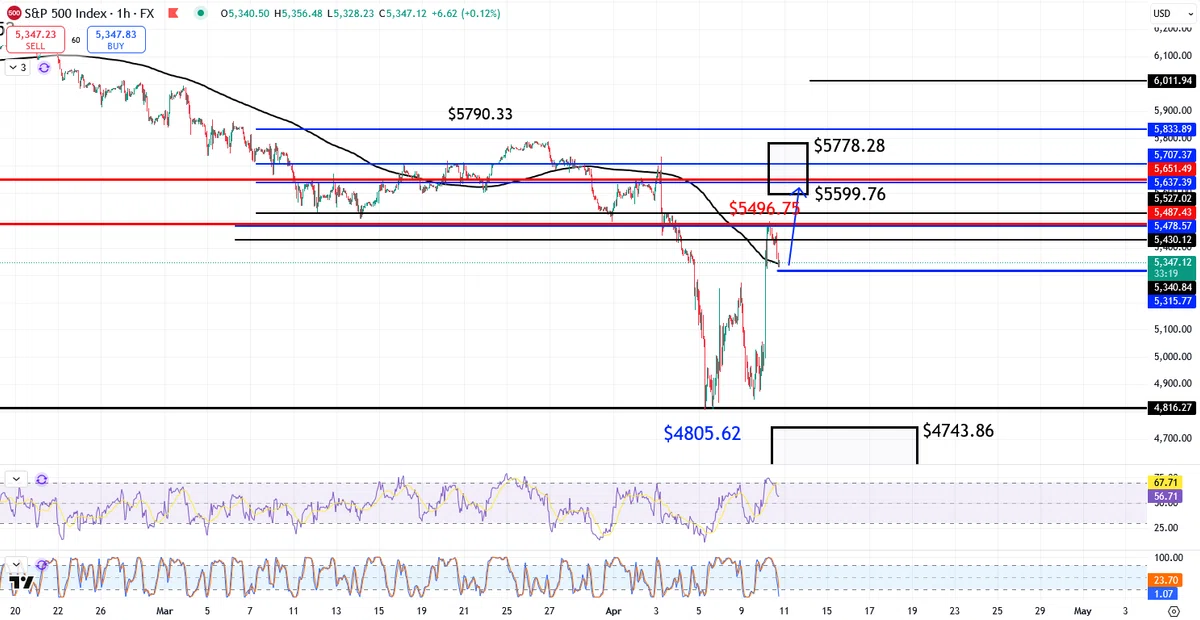This screenshot has width=1200, height=620.
Task: Click the 5,527.02 black price label
Action: click(x=1172, y=199)
